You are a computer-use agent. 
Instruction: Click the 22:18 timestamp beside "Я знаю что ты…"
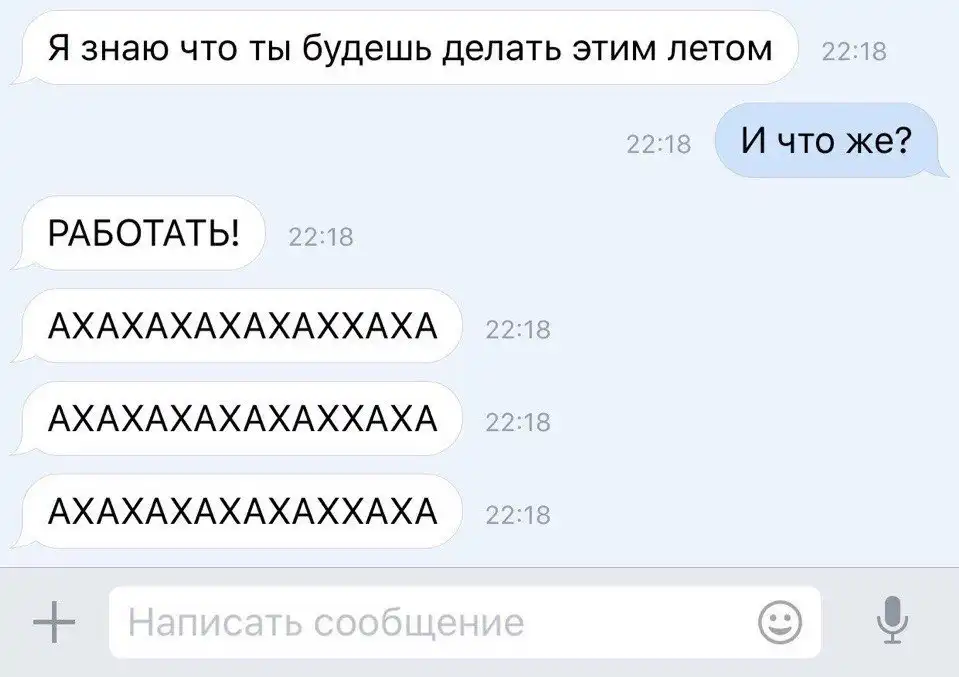[x=854, y=52]
